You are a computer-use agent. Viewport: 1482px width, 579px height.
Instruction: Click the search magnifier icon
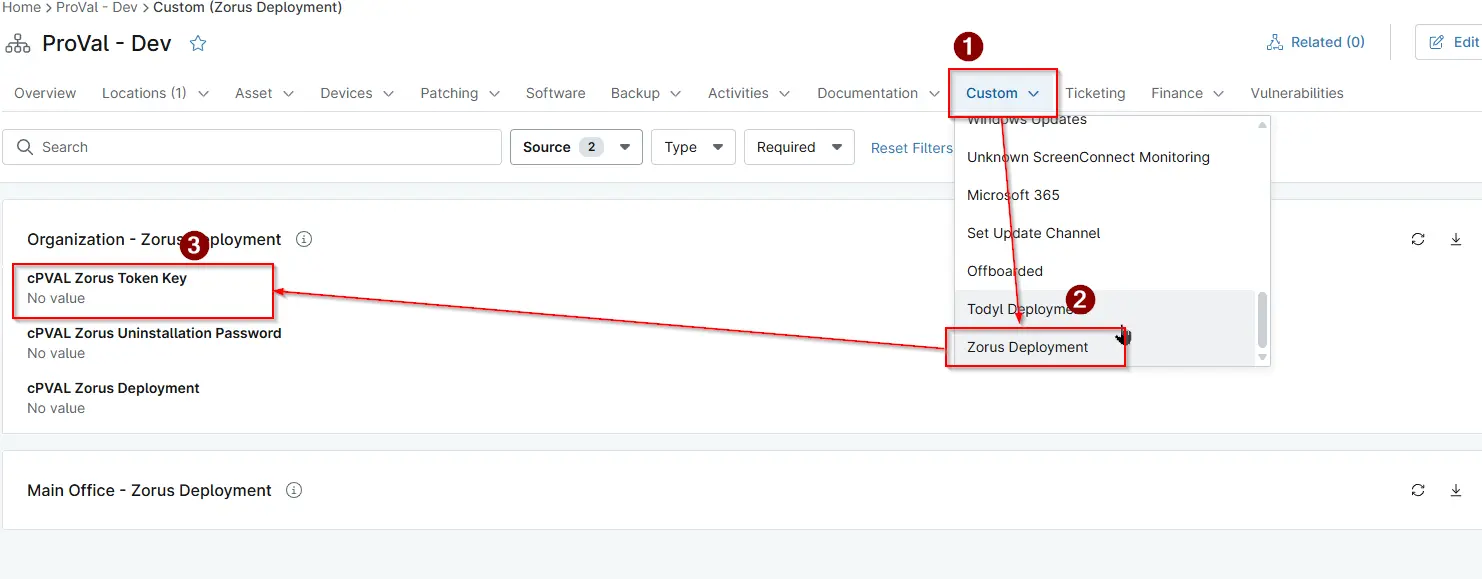26,147
